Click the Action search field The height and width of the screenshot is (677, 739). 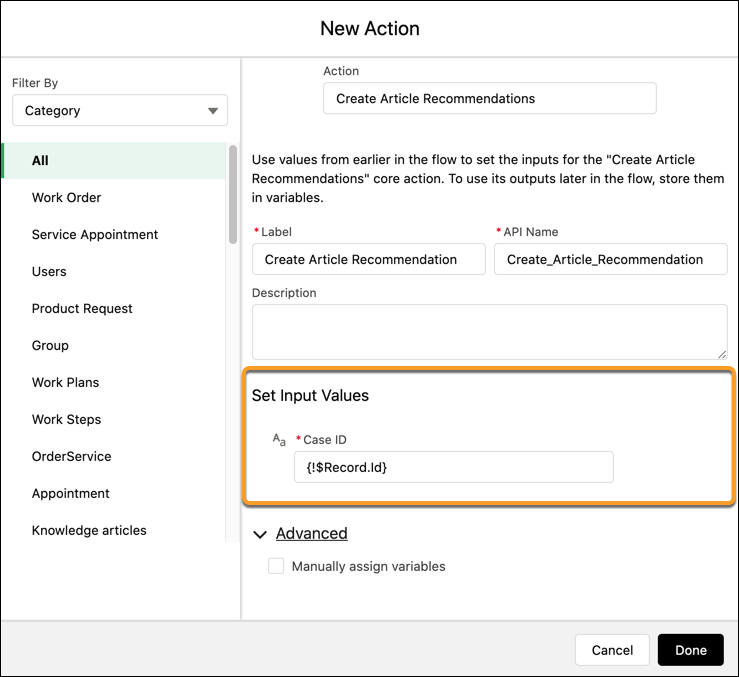(x=490, y=98)
